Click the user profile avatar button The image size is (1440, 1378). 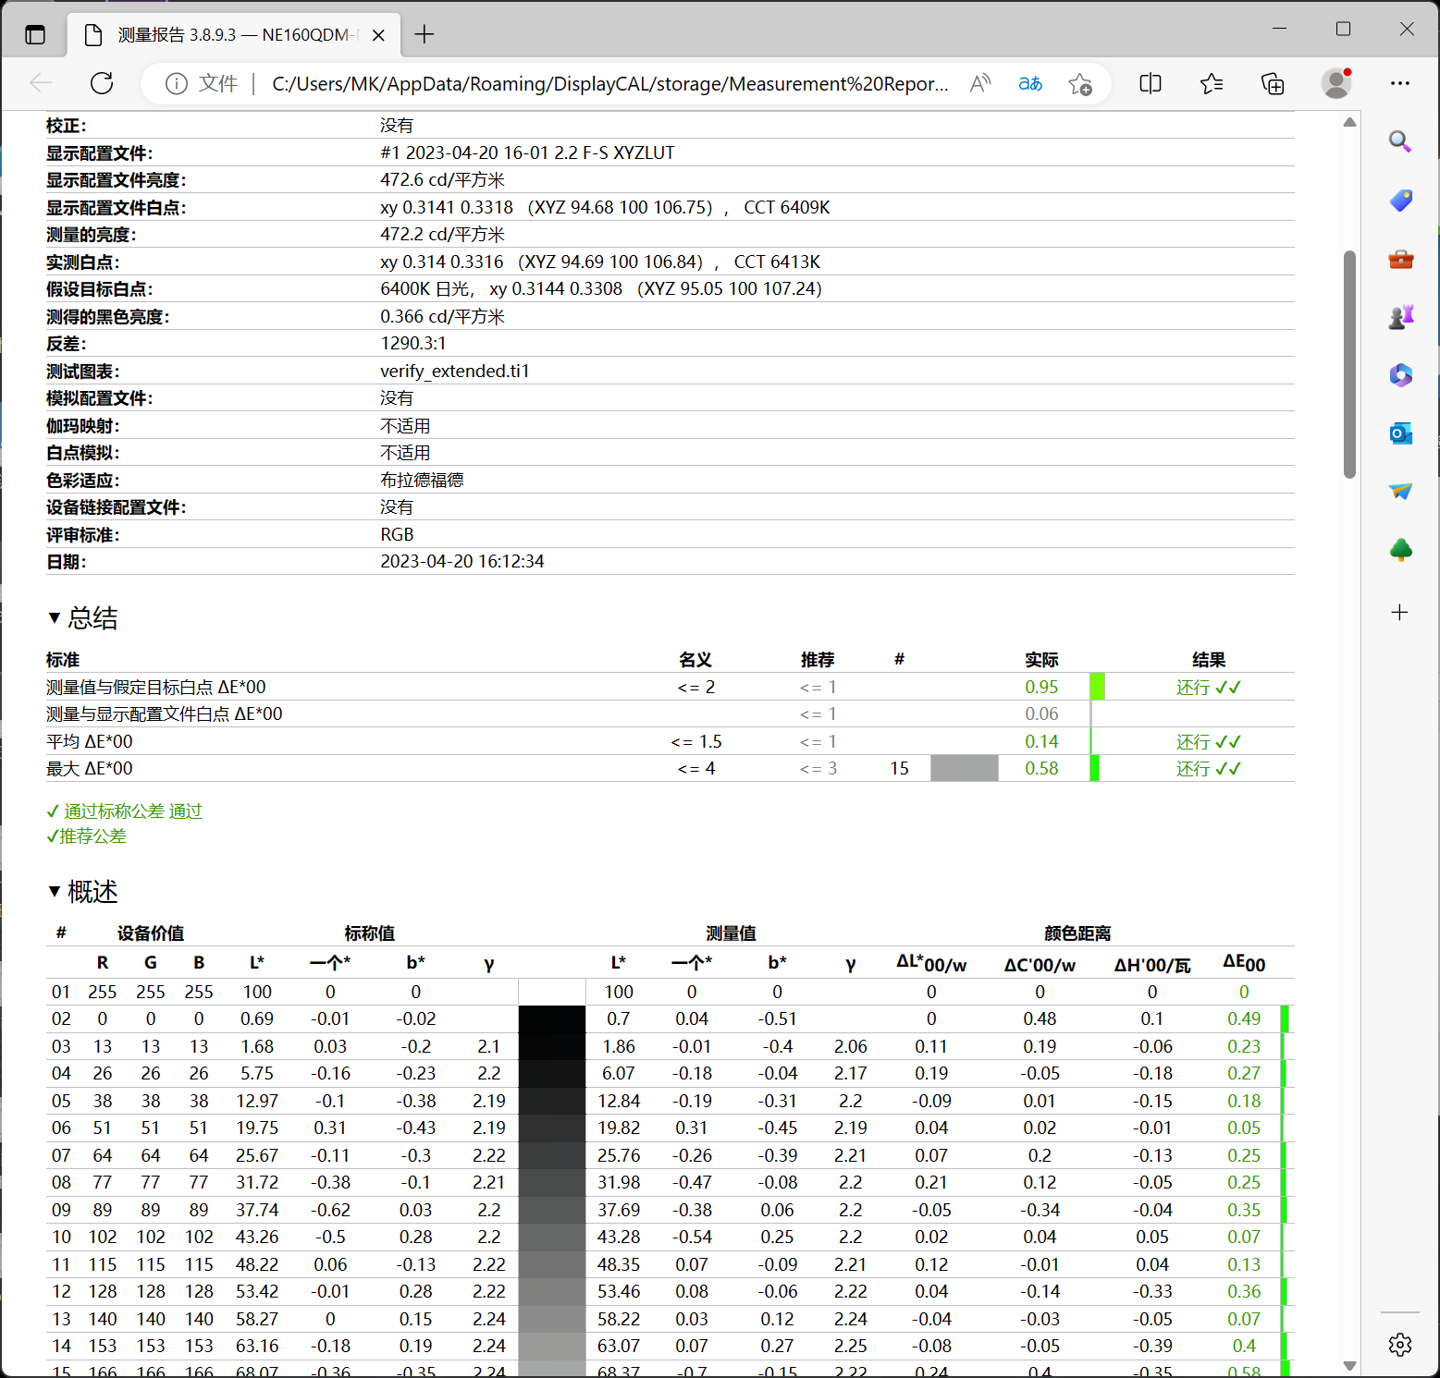1336,84
